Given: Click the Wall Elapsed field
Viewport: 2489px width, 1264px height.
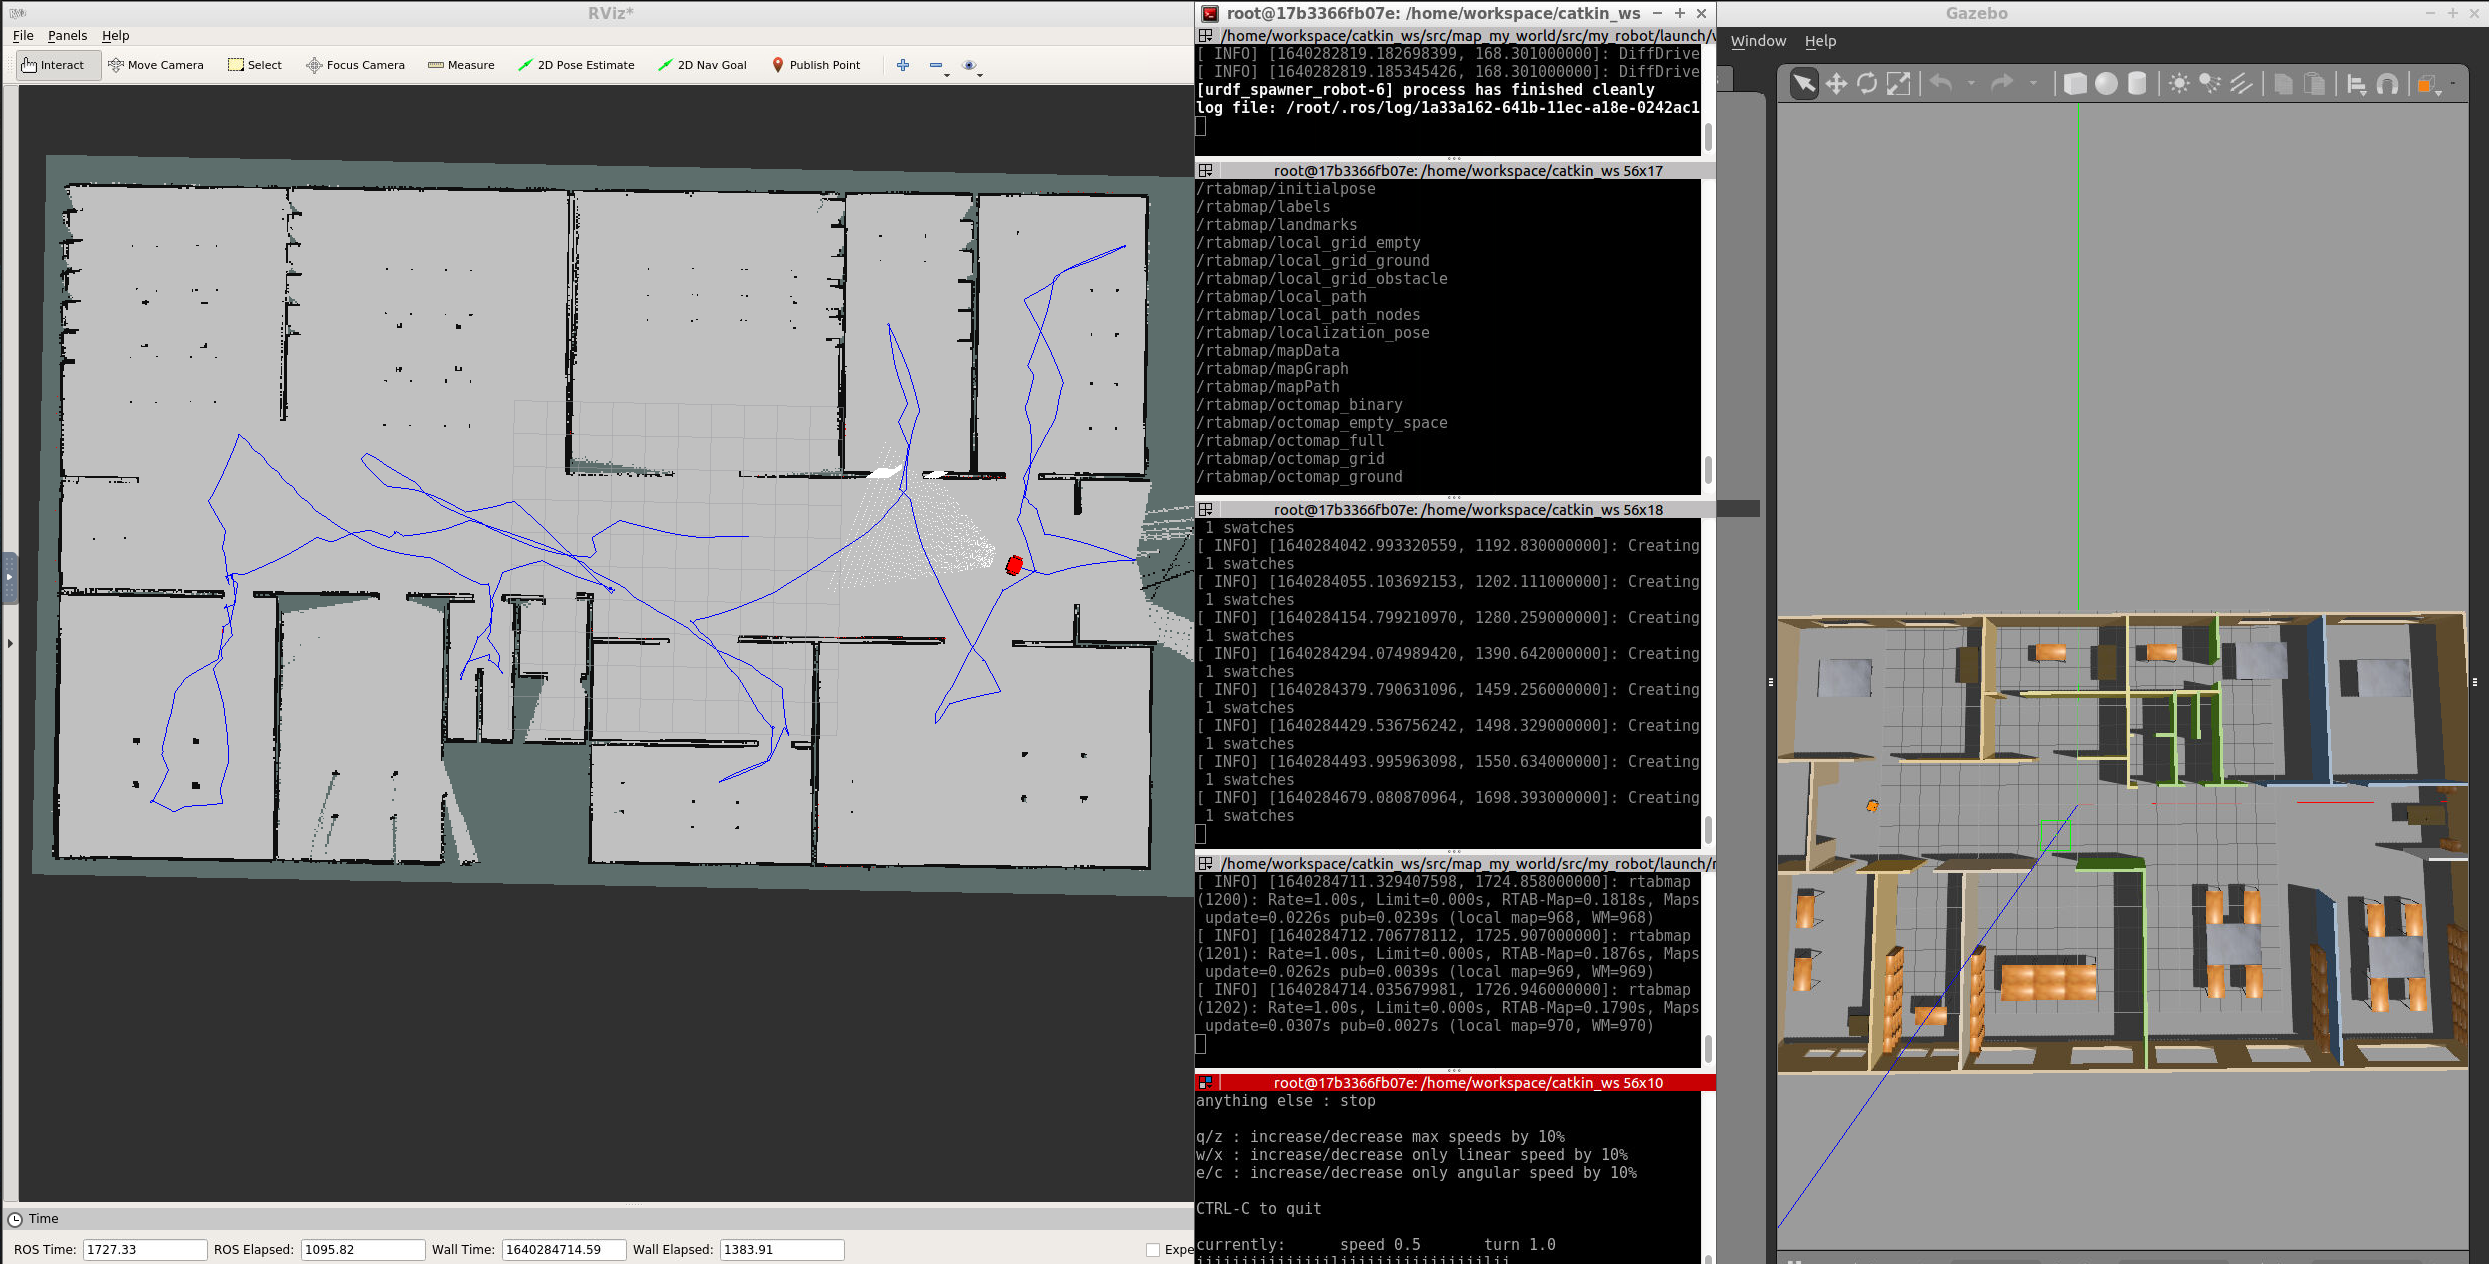Looking at the screenshot, I should 782,1249.
